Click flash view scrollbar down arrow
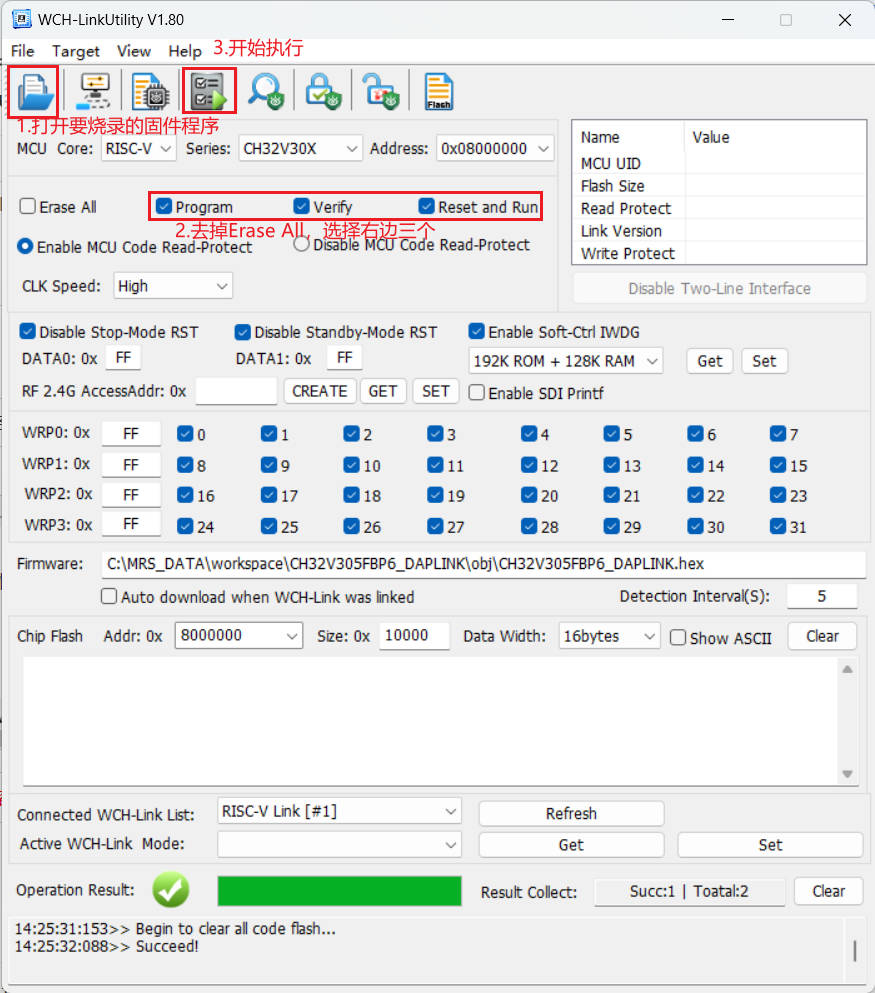Image resolution: width=875 pixels, height=993 pixels. pos(847,774)
